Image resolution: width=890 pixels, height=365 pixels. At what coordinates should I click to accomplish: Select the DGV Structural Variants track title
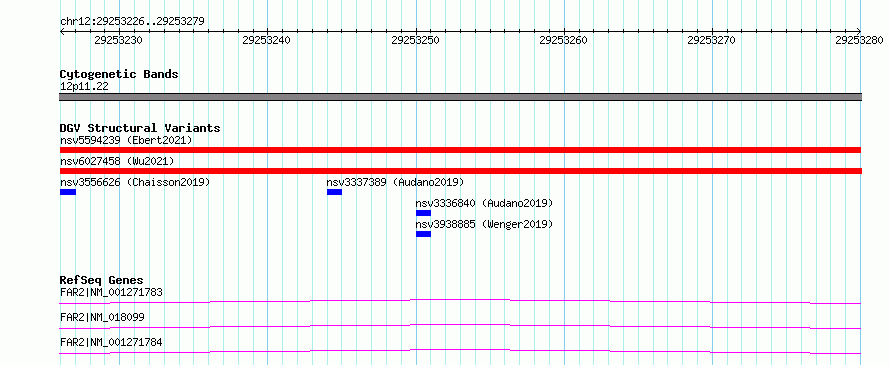coord(140,128)
